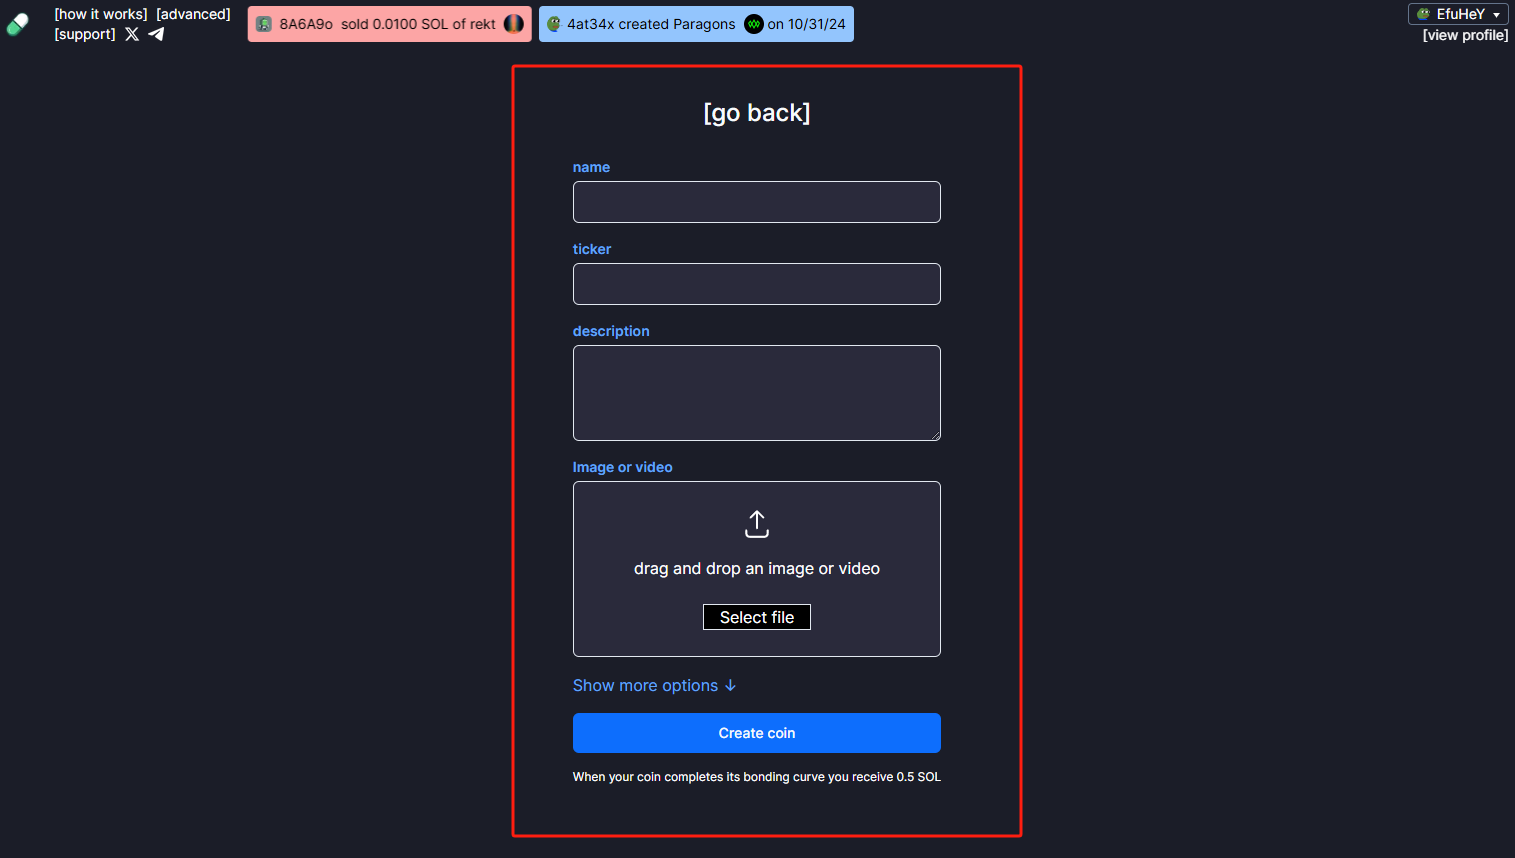Screen dimensions: 1515x858
Task: Click the [go back] link
Action: (757, 113)
